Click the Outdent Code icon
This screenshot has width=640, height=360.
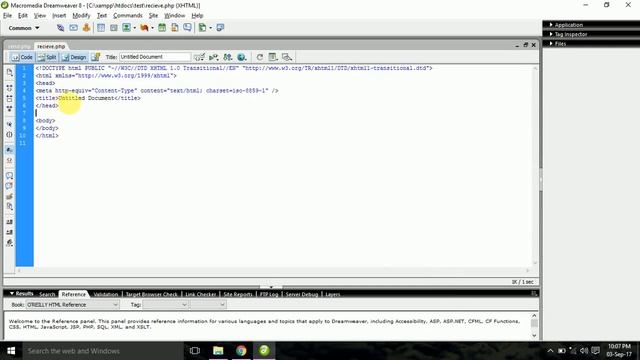[9, 232]
